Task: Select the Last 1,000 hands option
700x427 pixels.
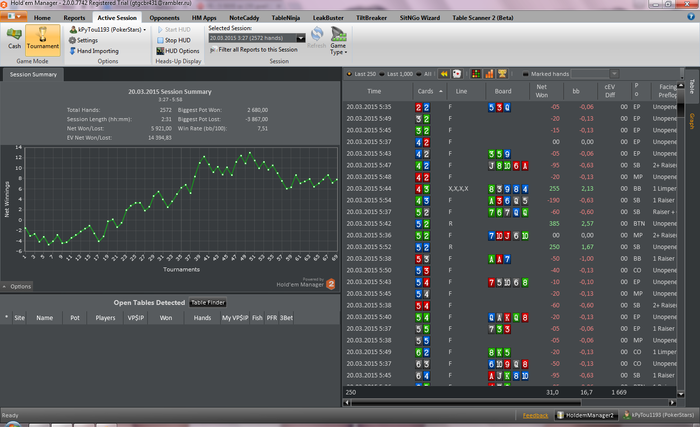Action: (x=396, y=74)
